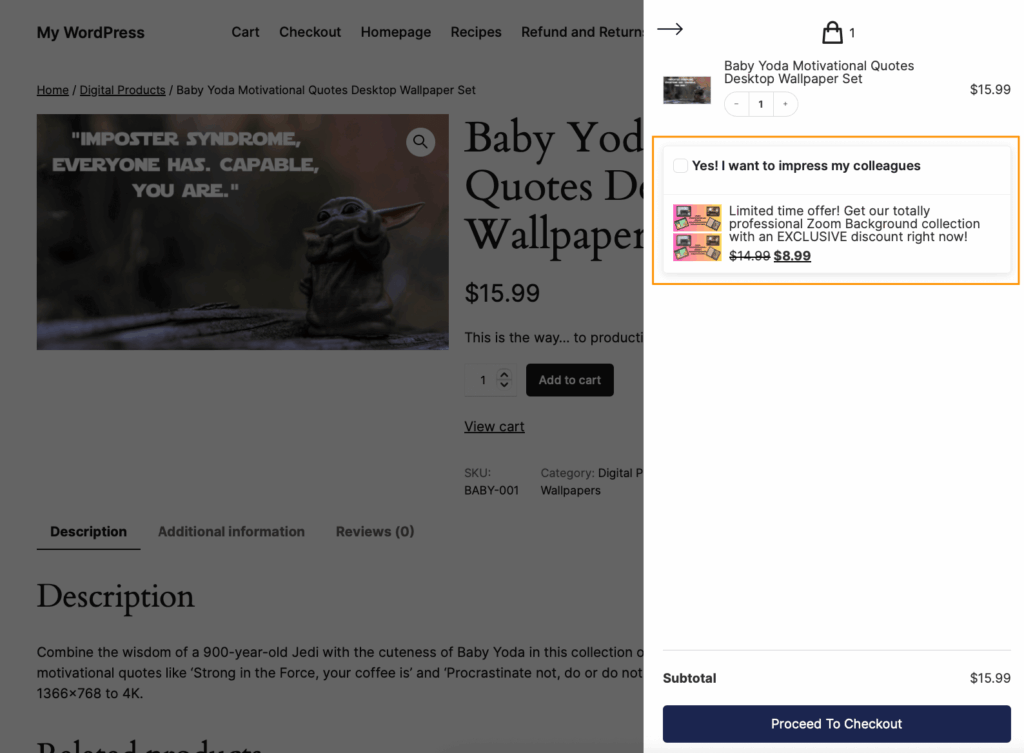Viewport: 1024px width, 753px height.
Task: Click the View cart link
Action: pos(494,426)
